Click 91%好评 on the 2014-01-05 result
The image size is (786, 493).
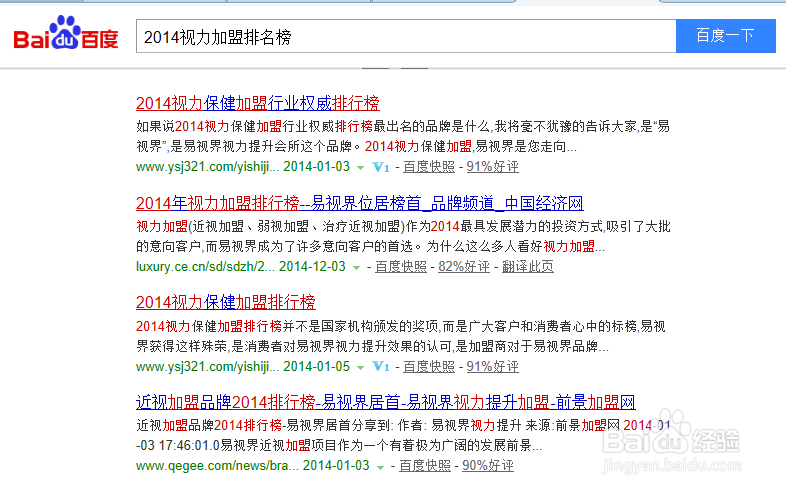click(x=492, y=366)
